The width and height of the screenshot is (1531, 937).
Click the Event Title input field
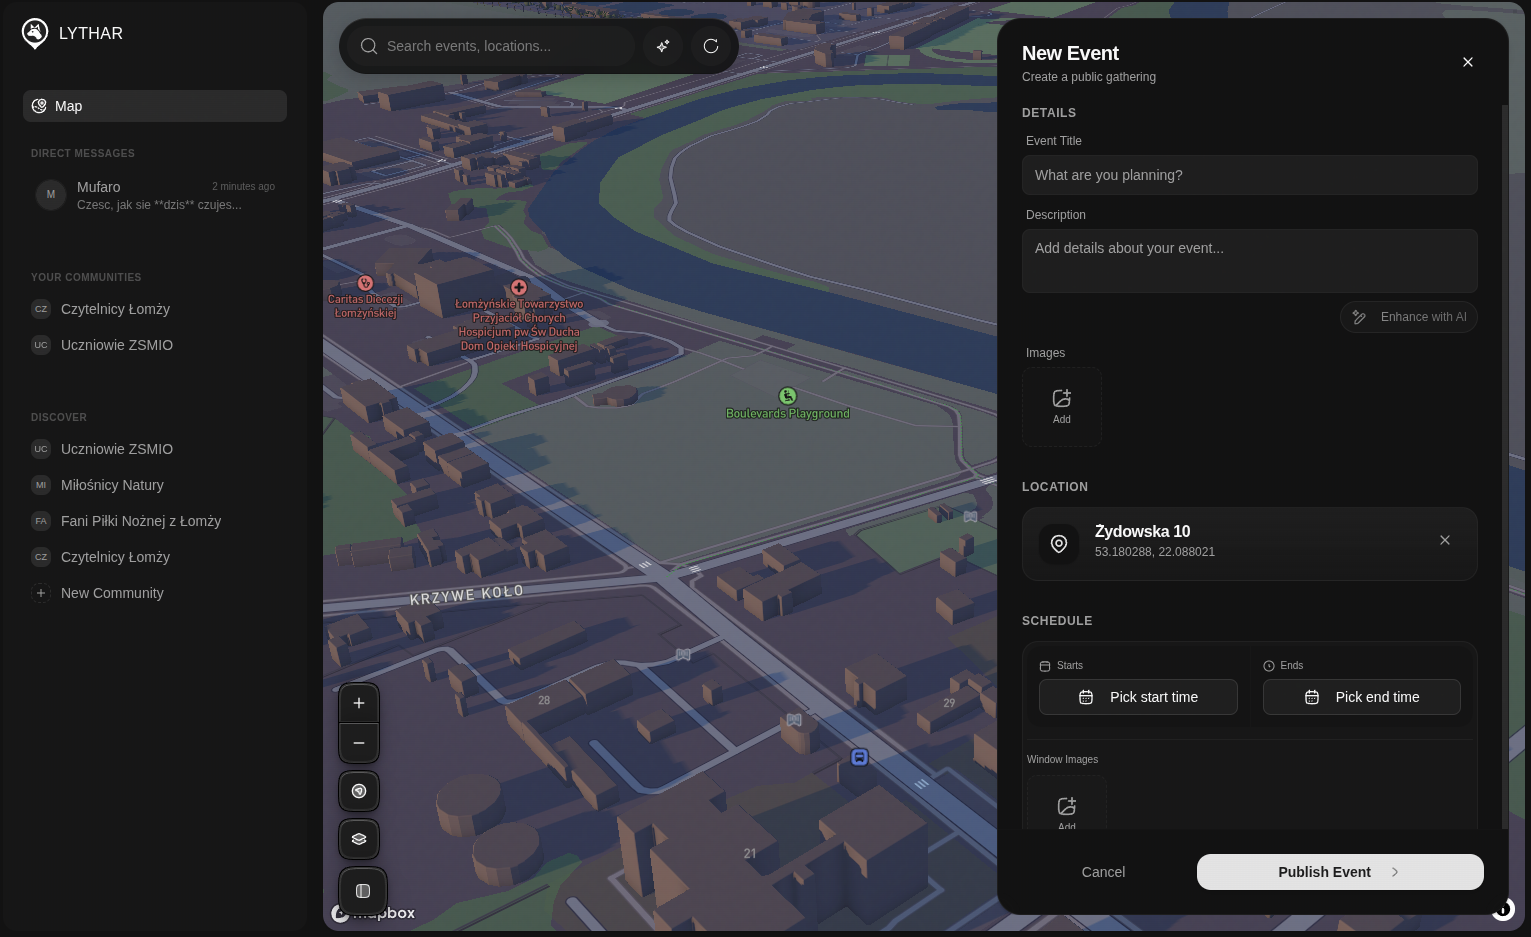1249,175
